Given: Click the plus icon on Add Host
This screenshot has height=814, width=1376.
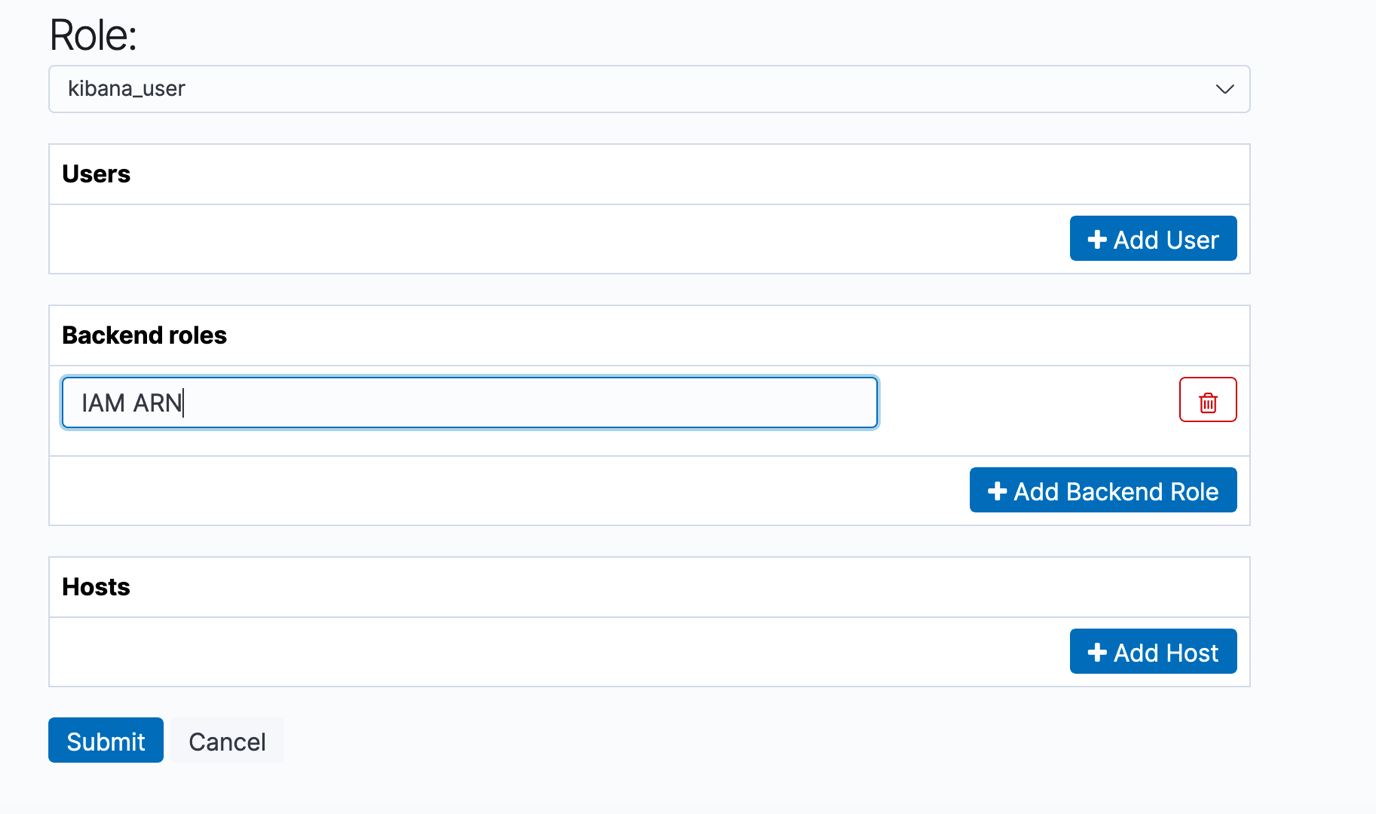Looking at the screenshot, I should coord(1097,652).
